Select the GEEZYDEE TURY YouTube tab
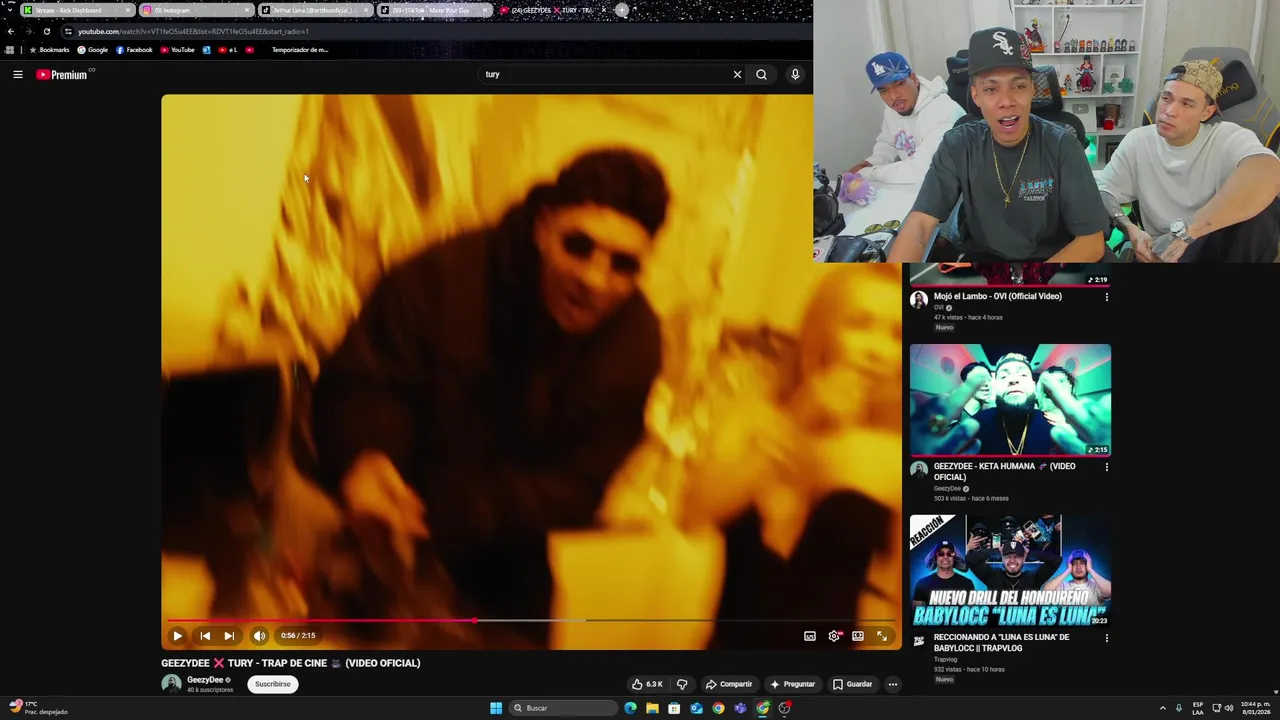1280x720 pixels. (x=553, y=10)
